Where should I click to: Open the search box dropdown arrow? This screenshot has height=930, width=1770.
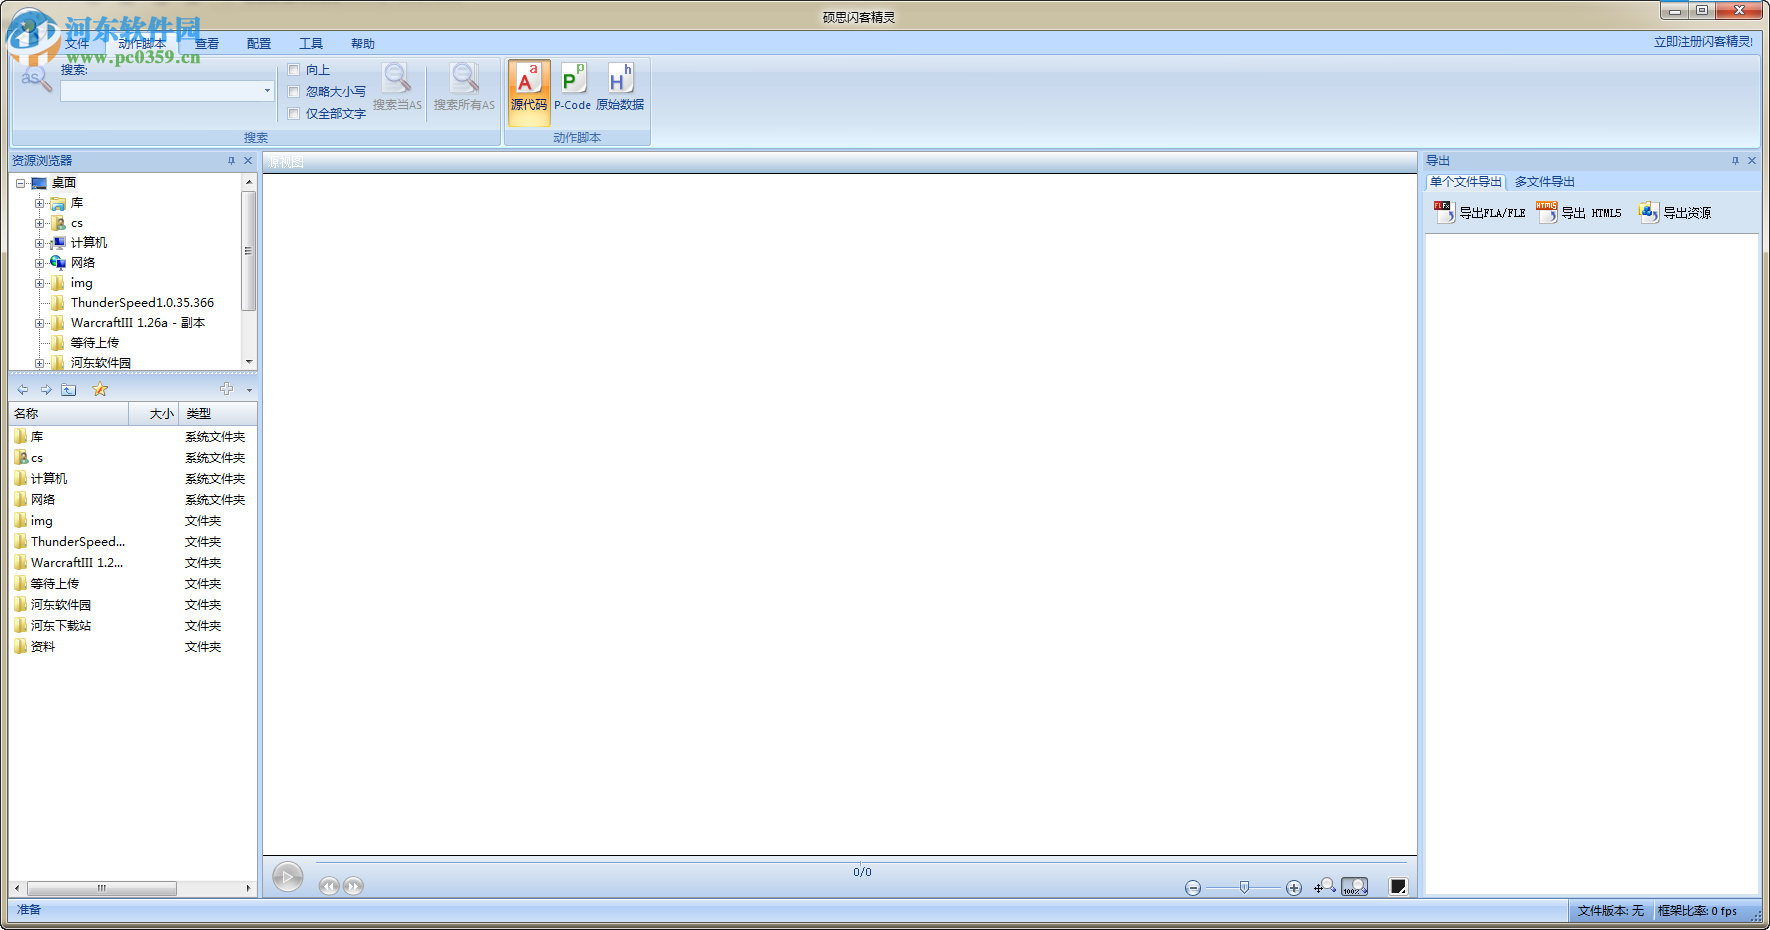(267, 91)
